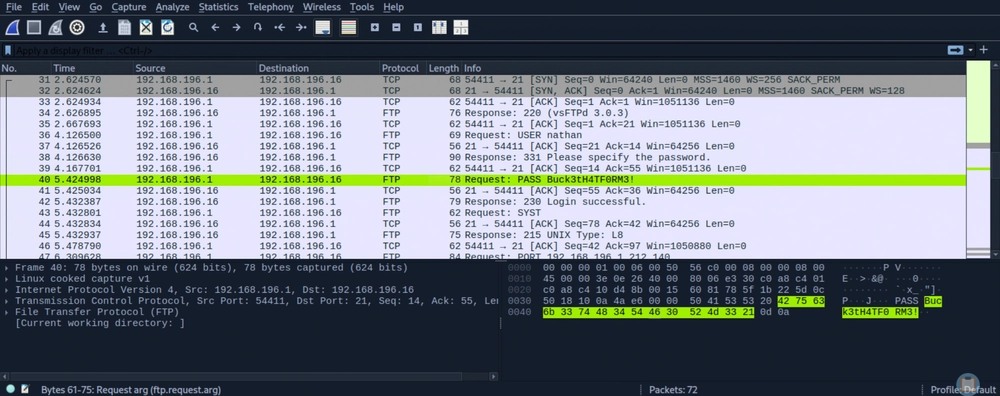This screenshot has width=1000, height=396.
Task: Sort by the Protocol column header
Action: click(402, 68)
